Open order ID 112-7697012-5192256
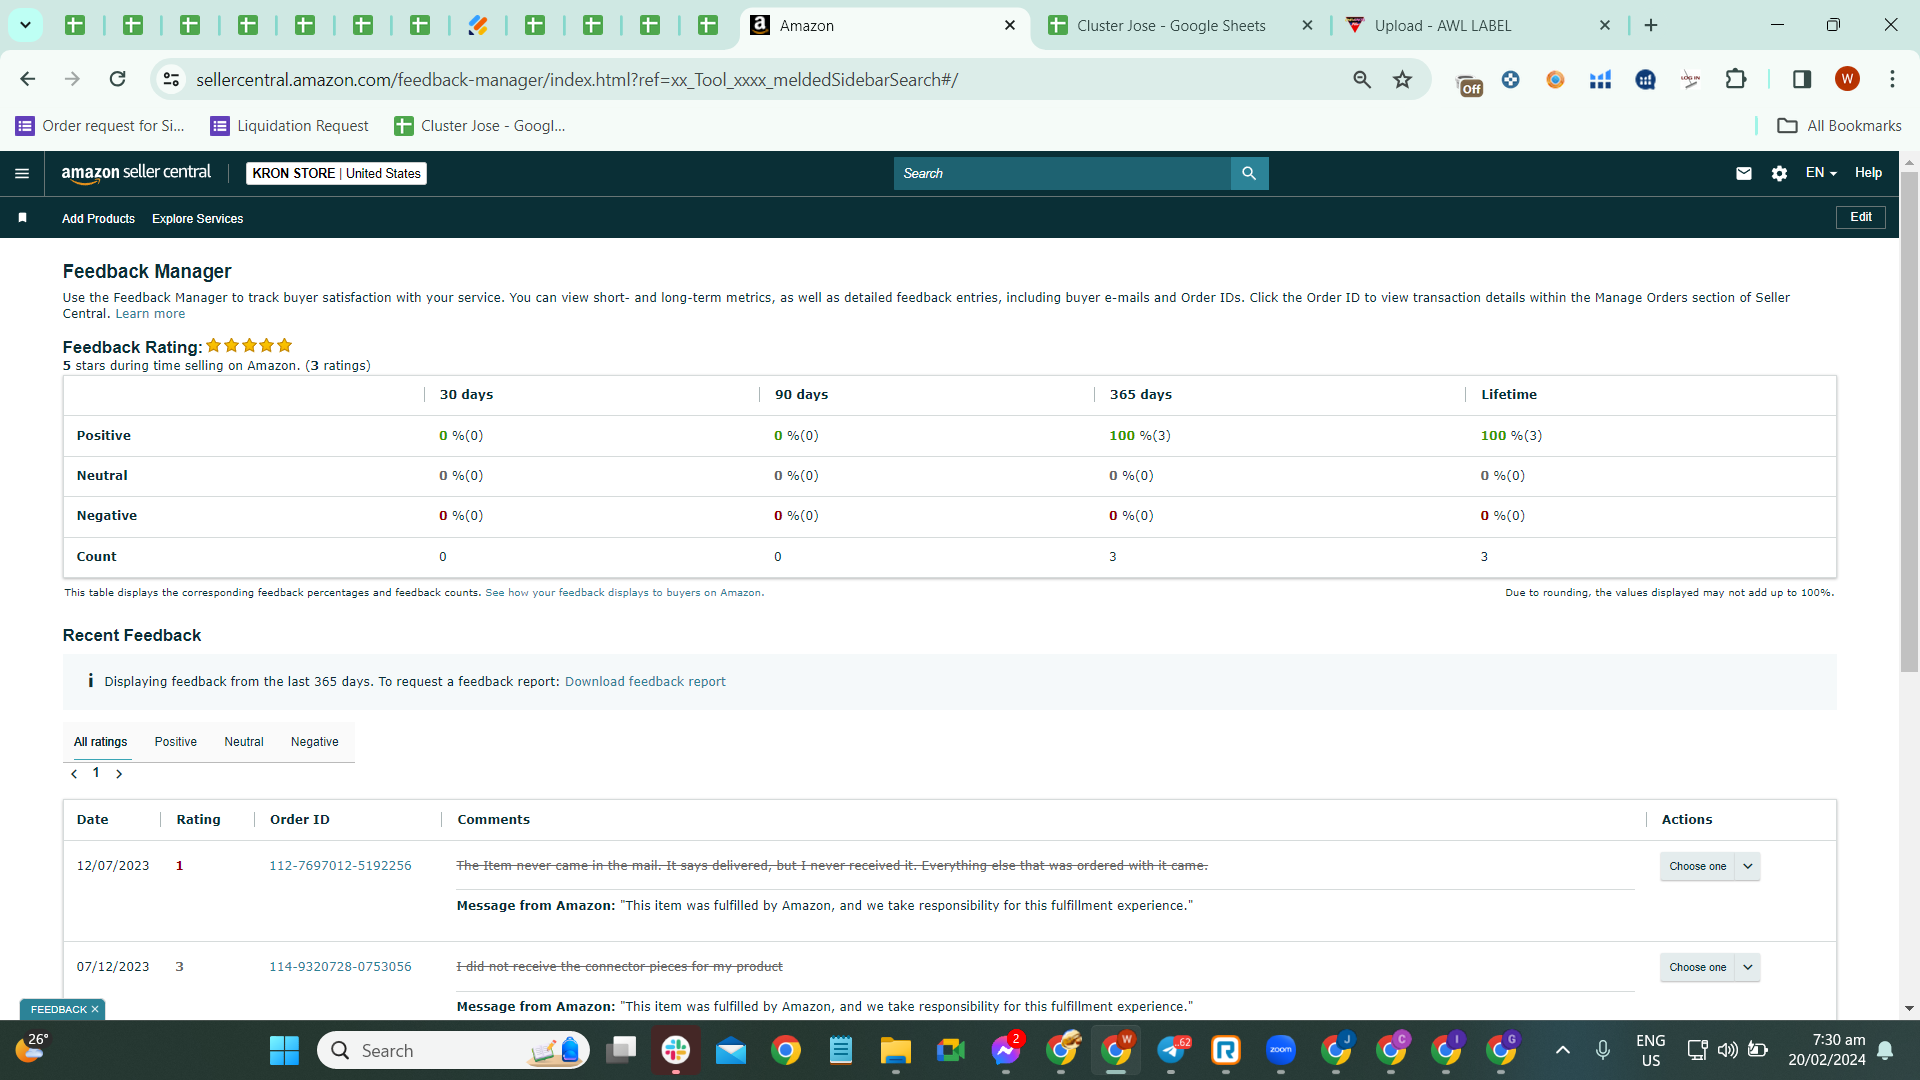 click(x=340, y=866)
